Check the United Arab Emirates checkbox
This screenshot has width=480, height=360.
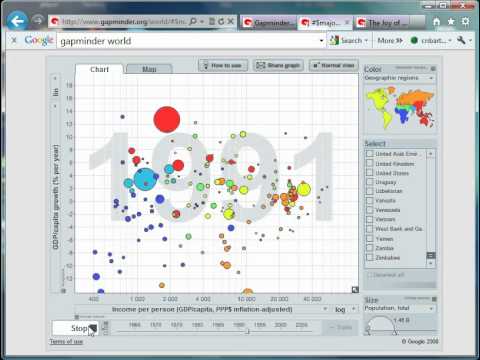click(369, 154)
